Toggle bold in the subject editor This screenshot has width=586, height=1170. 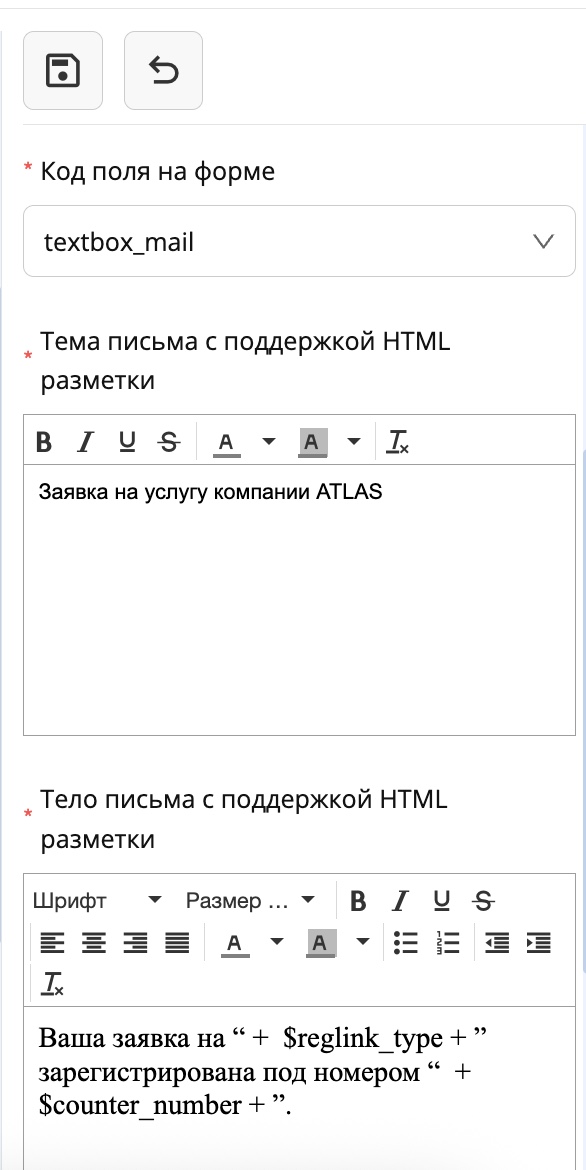(44, 440)
